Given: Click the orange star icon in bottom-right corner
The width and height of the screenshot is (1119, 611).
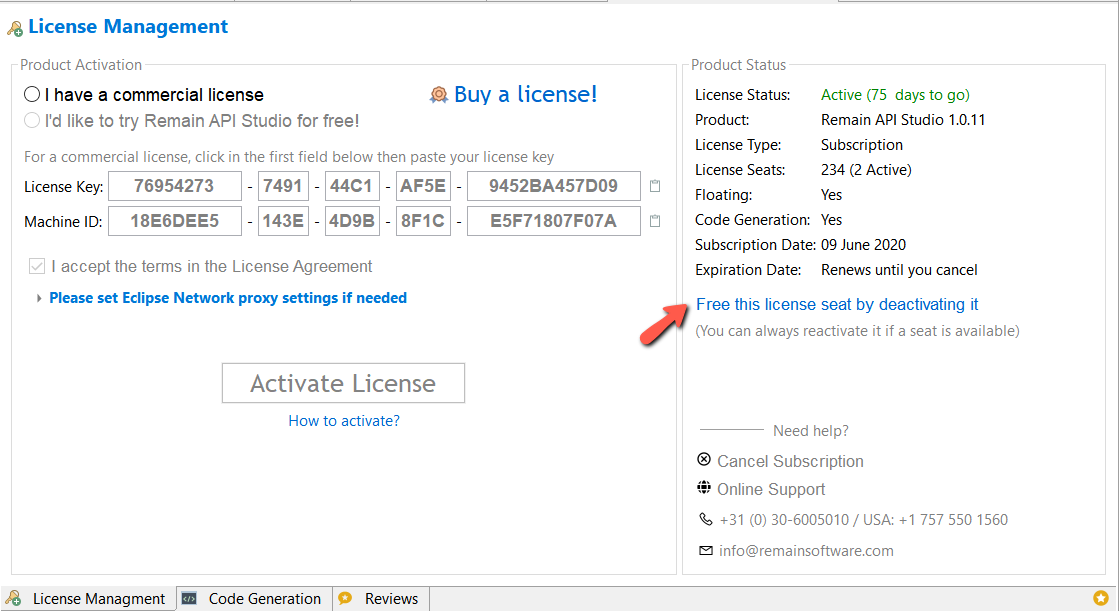Looking at the screenshot, I should (x=1100, y=598).
